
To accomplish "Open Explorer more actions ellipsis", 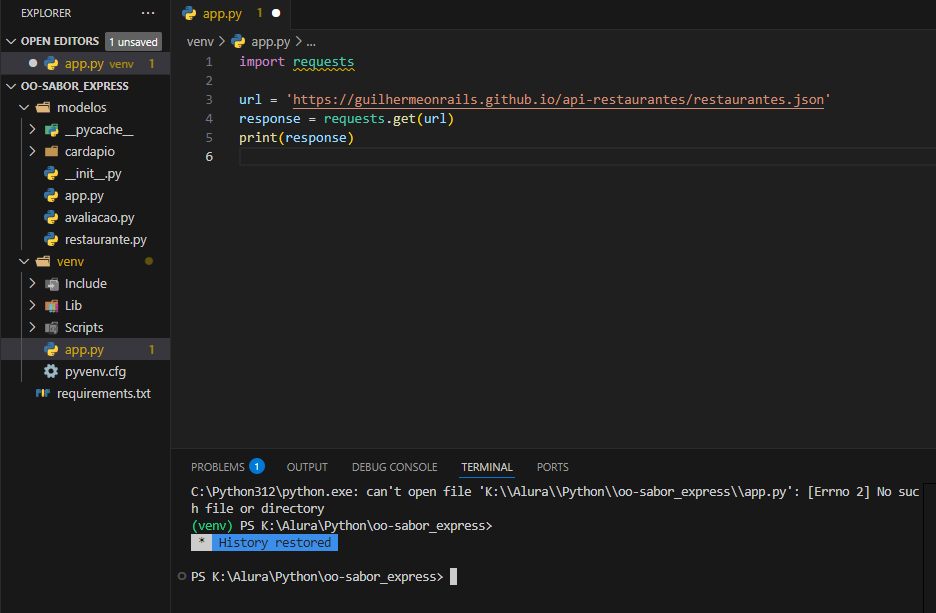I will (x=147, y=13).
